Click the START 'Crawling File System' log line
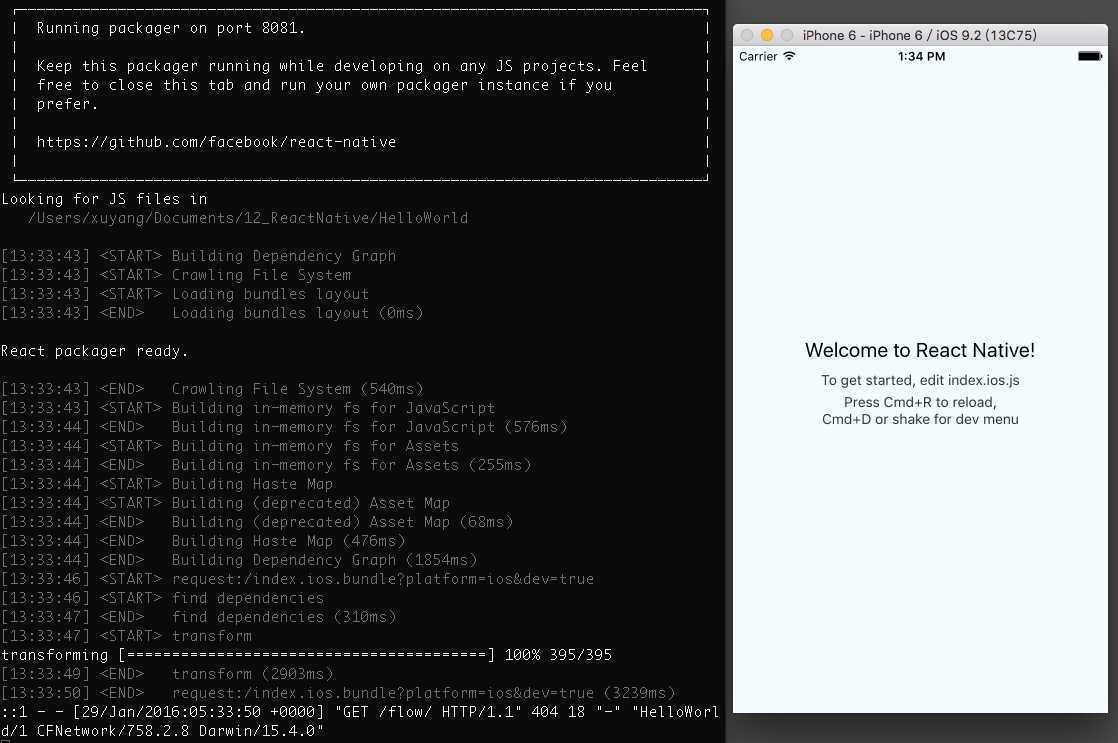The image size is (1118, 743). [176, 275]
